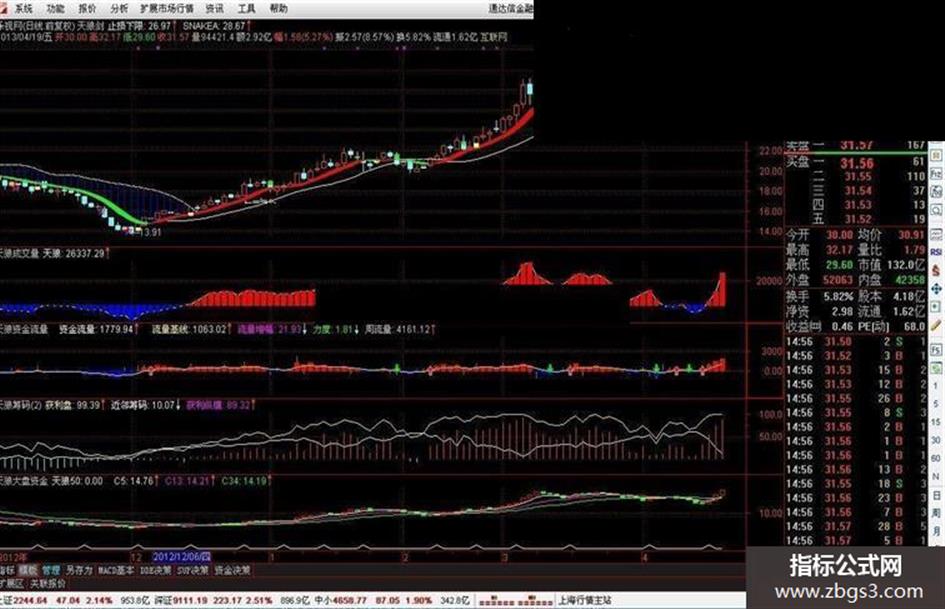Click the highlighted date 2012/12/06 marker
The width and height of the screenshot is (945, 609).
tap(182, 557)
